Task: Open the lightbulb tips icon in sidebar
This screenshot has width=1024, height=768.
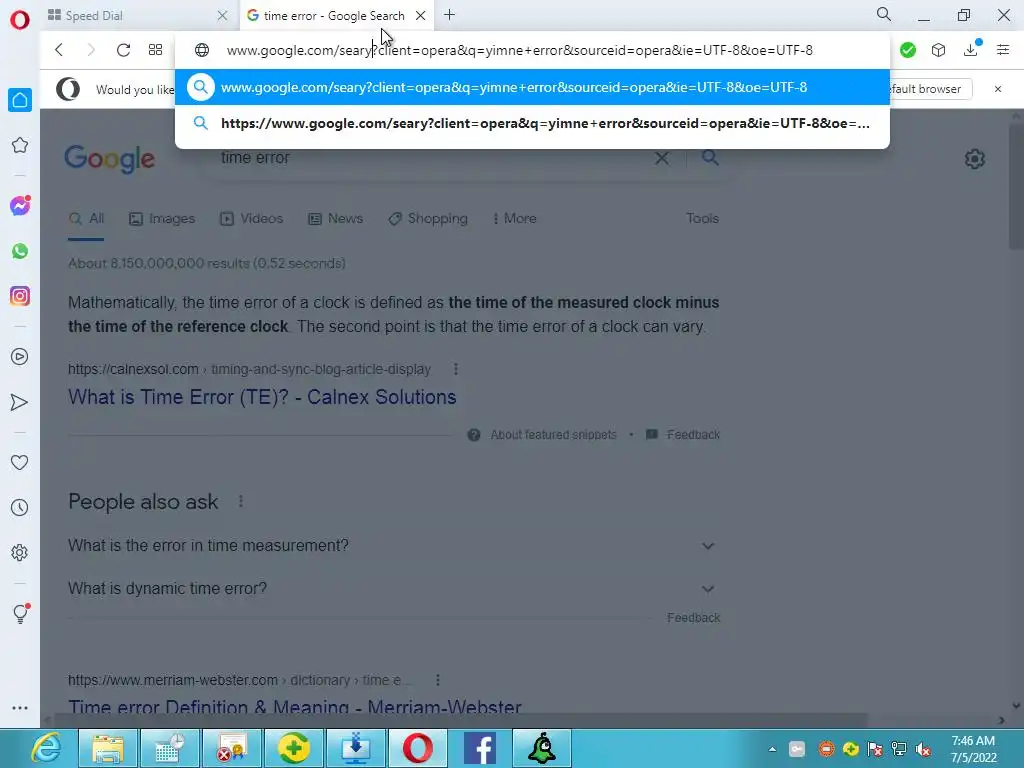Action: tap(20, 613)
